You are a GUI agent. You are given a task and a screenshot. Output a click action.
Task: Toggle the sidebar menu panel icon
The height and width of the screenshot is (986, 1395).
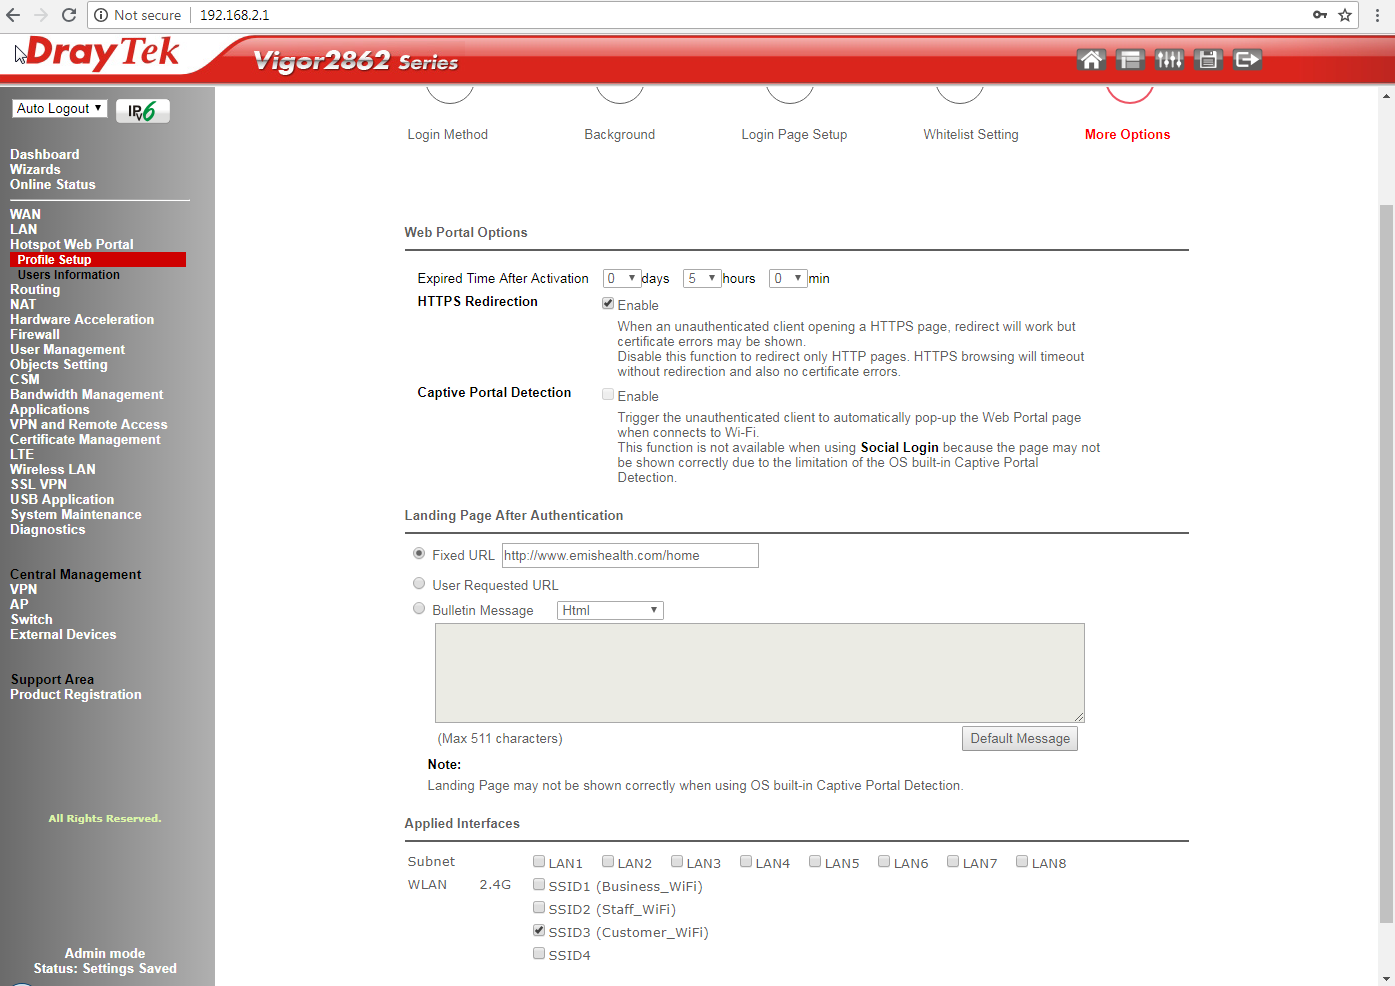click(1130, 59)
